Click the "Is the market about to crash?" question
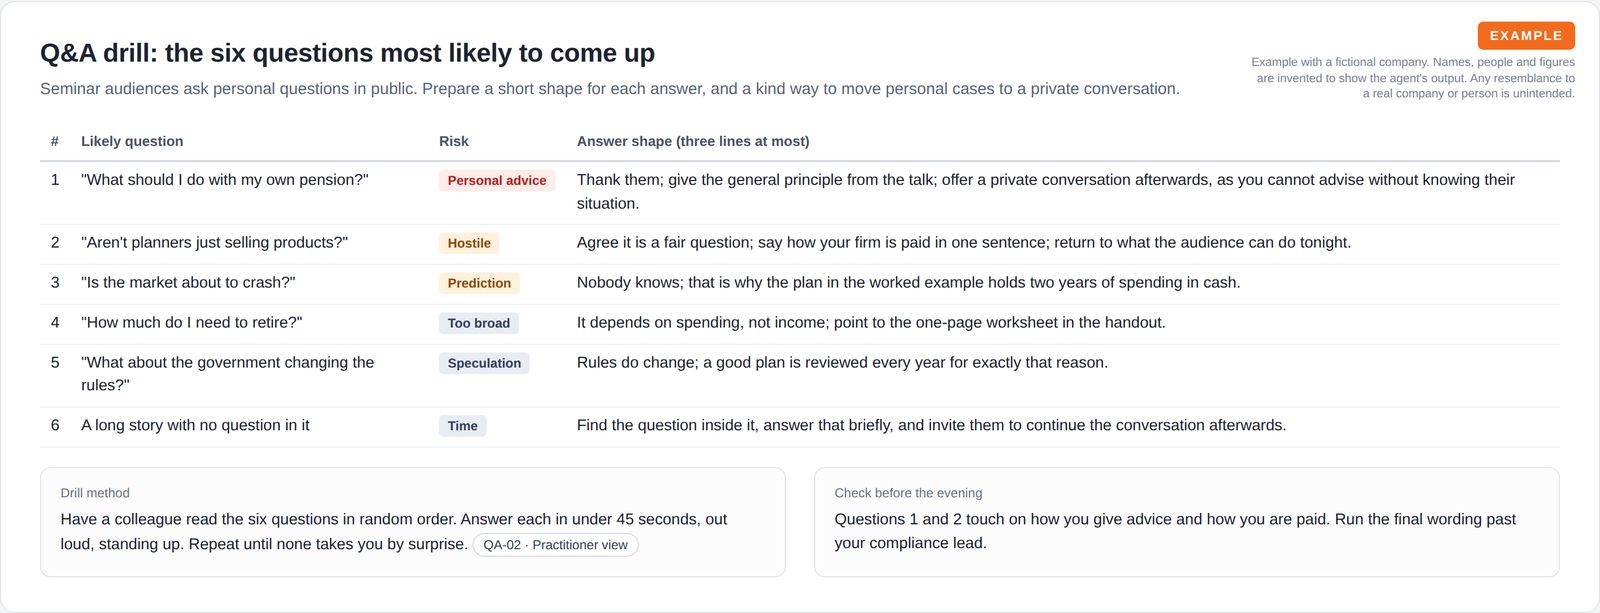 (x=188, y=282)
